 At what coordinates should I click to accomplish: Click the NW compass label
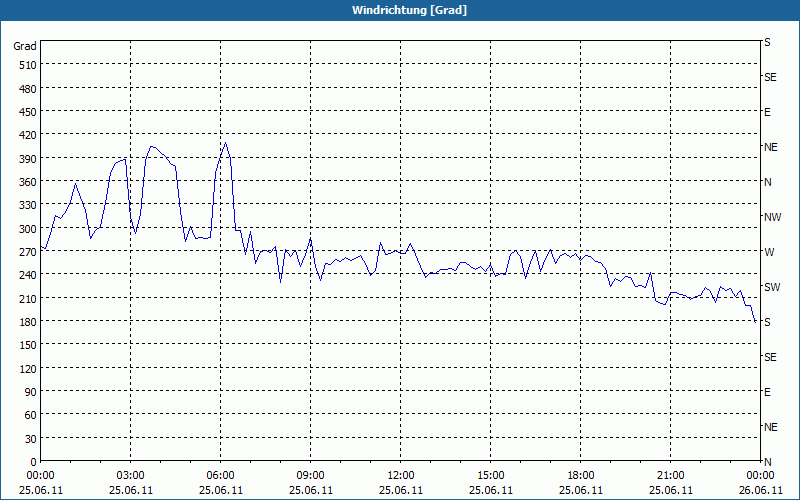point(772,217)
